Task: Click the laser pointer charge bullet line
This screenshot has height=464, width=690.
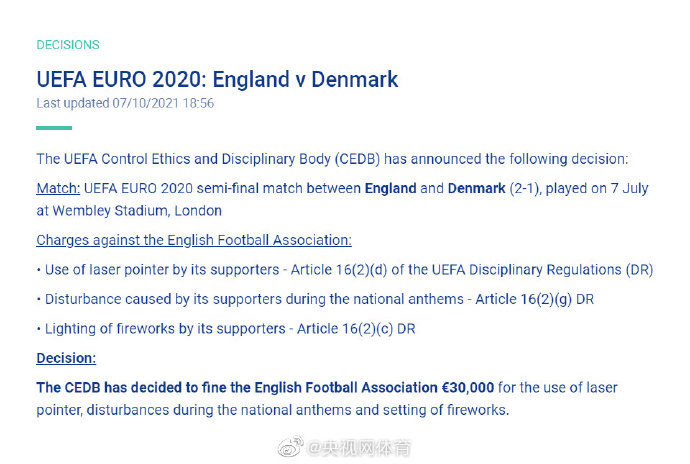Action: click(345, 270)
